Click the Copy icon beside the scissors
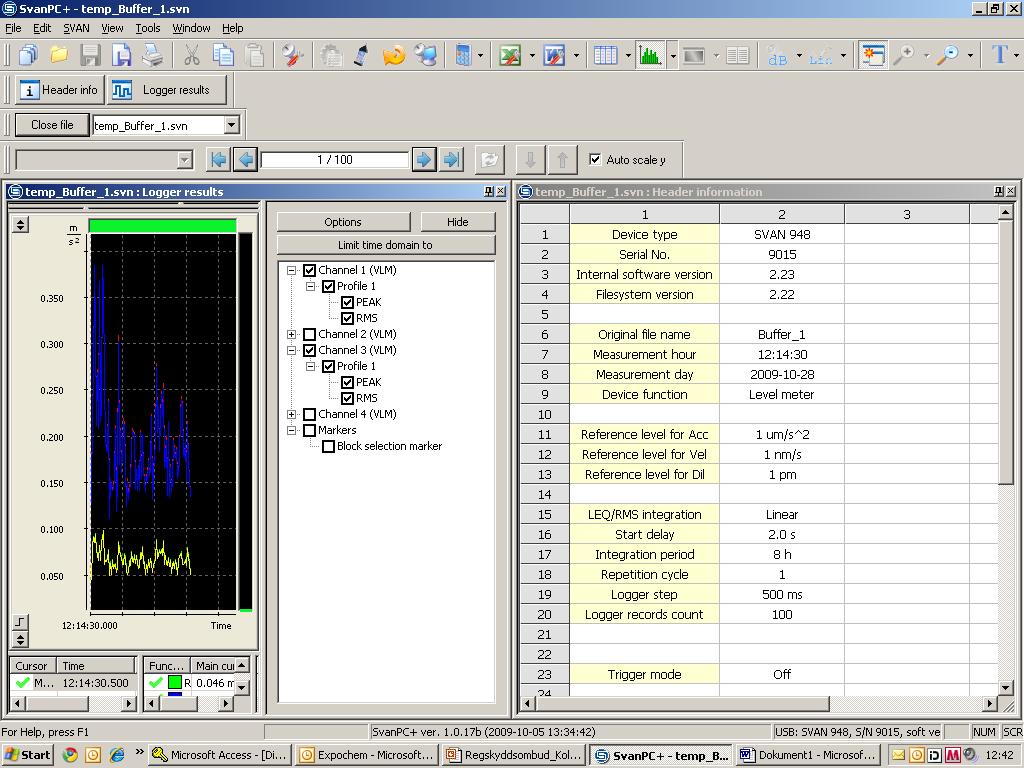The image size is (1024, 768). point(223,56)
